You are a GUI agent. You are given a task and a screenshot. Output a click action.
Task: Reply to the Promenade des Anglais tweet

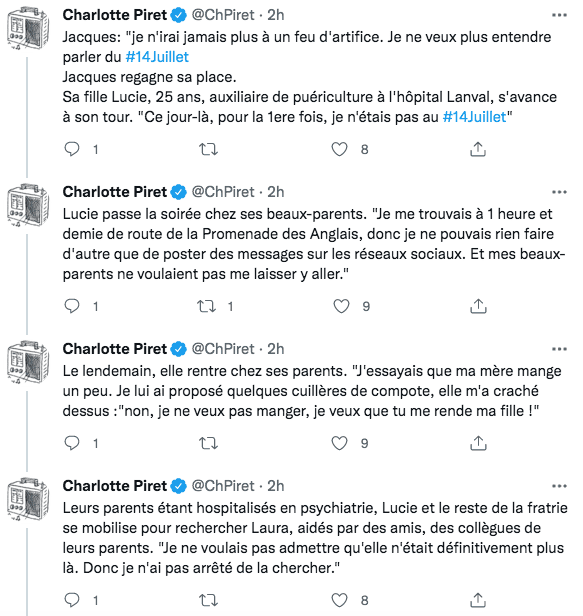click(x=72, y=306)
